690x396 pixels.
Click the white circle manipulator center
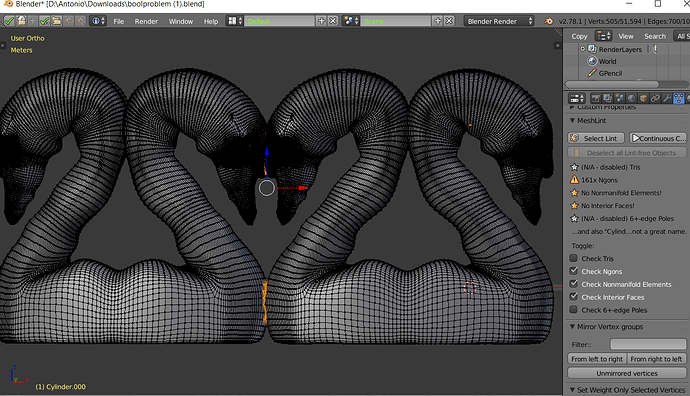pos(266,188)
